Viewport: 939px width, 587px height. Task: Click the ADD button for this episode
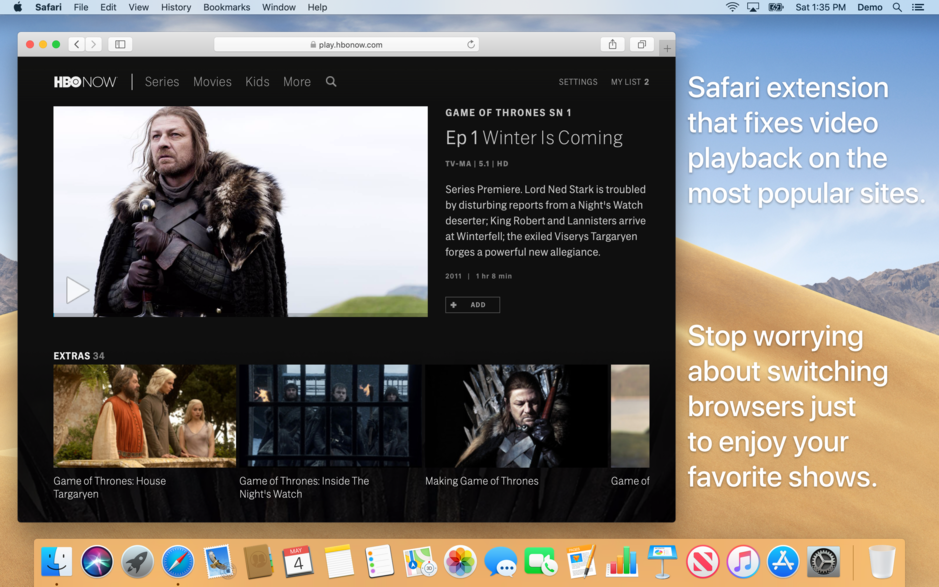[472, 305]
